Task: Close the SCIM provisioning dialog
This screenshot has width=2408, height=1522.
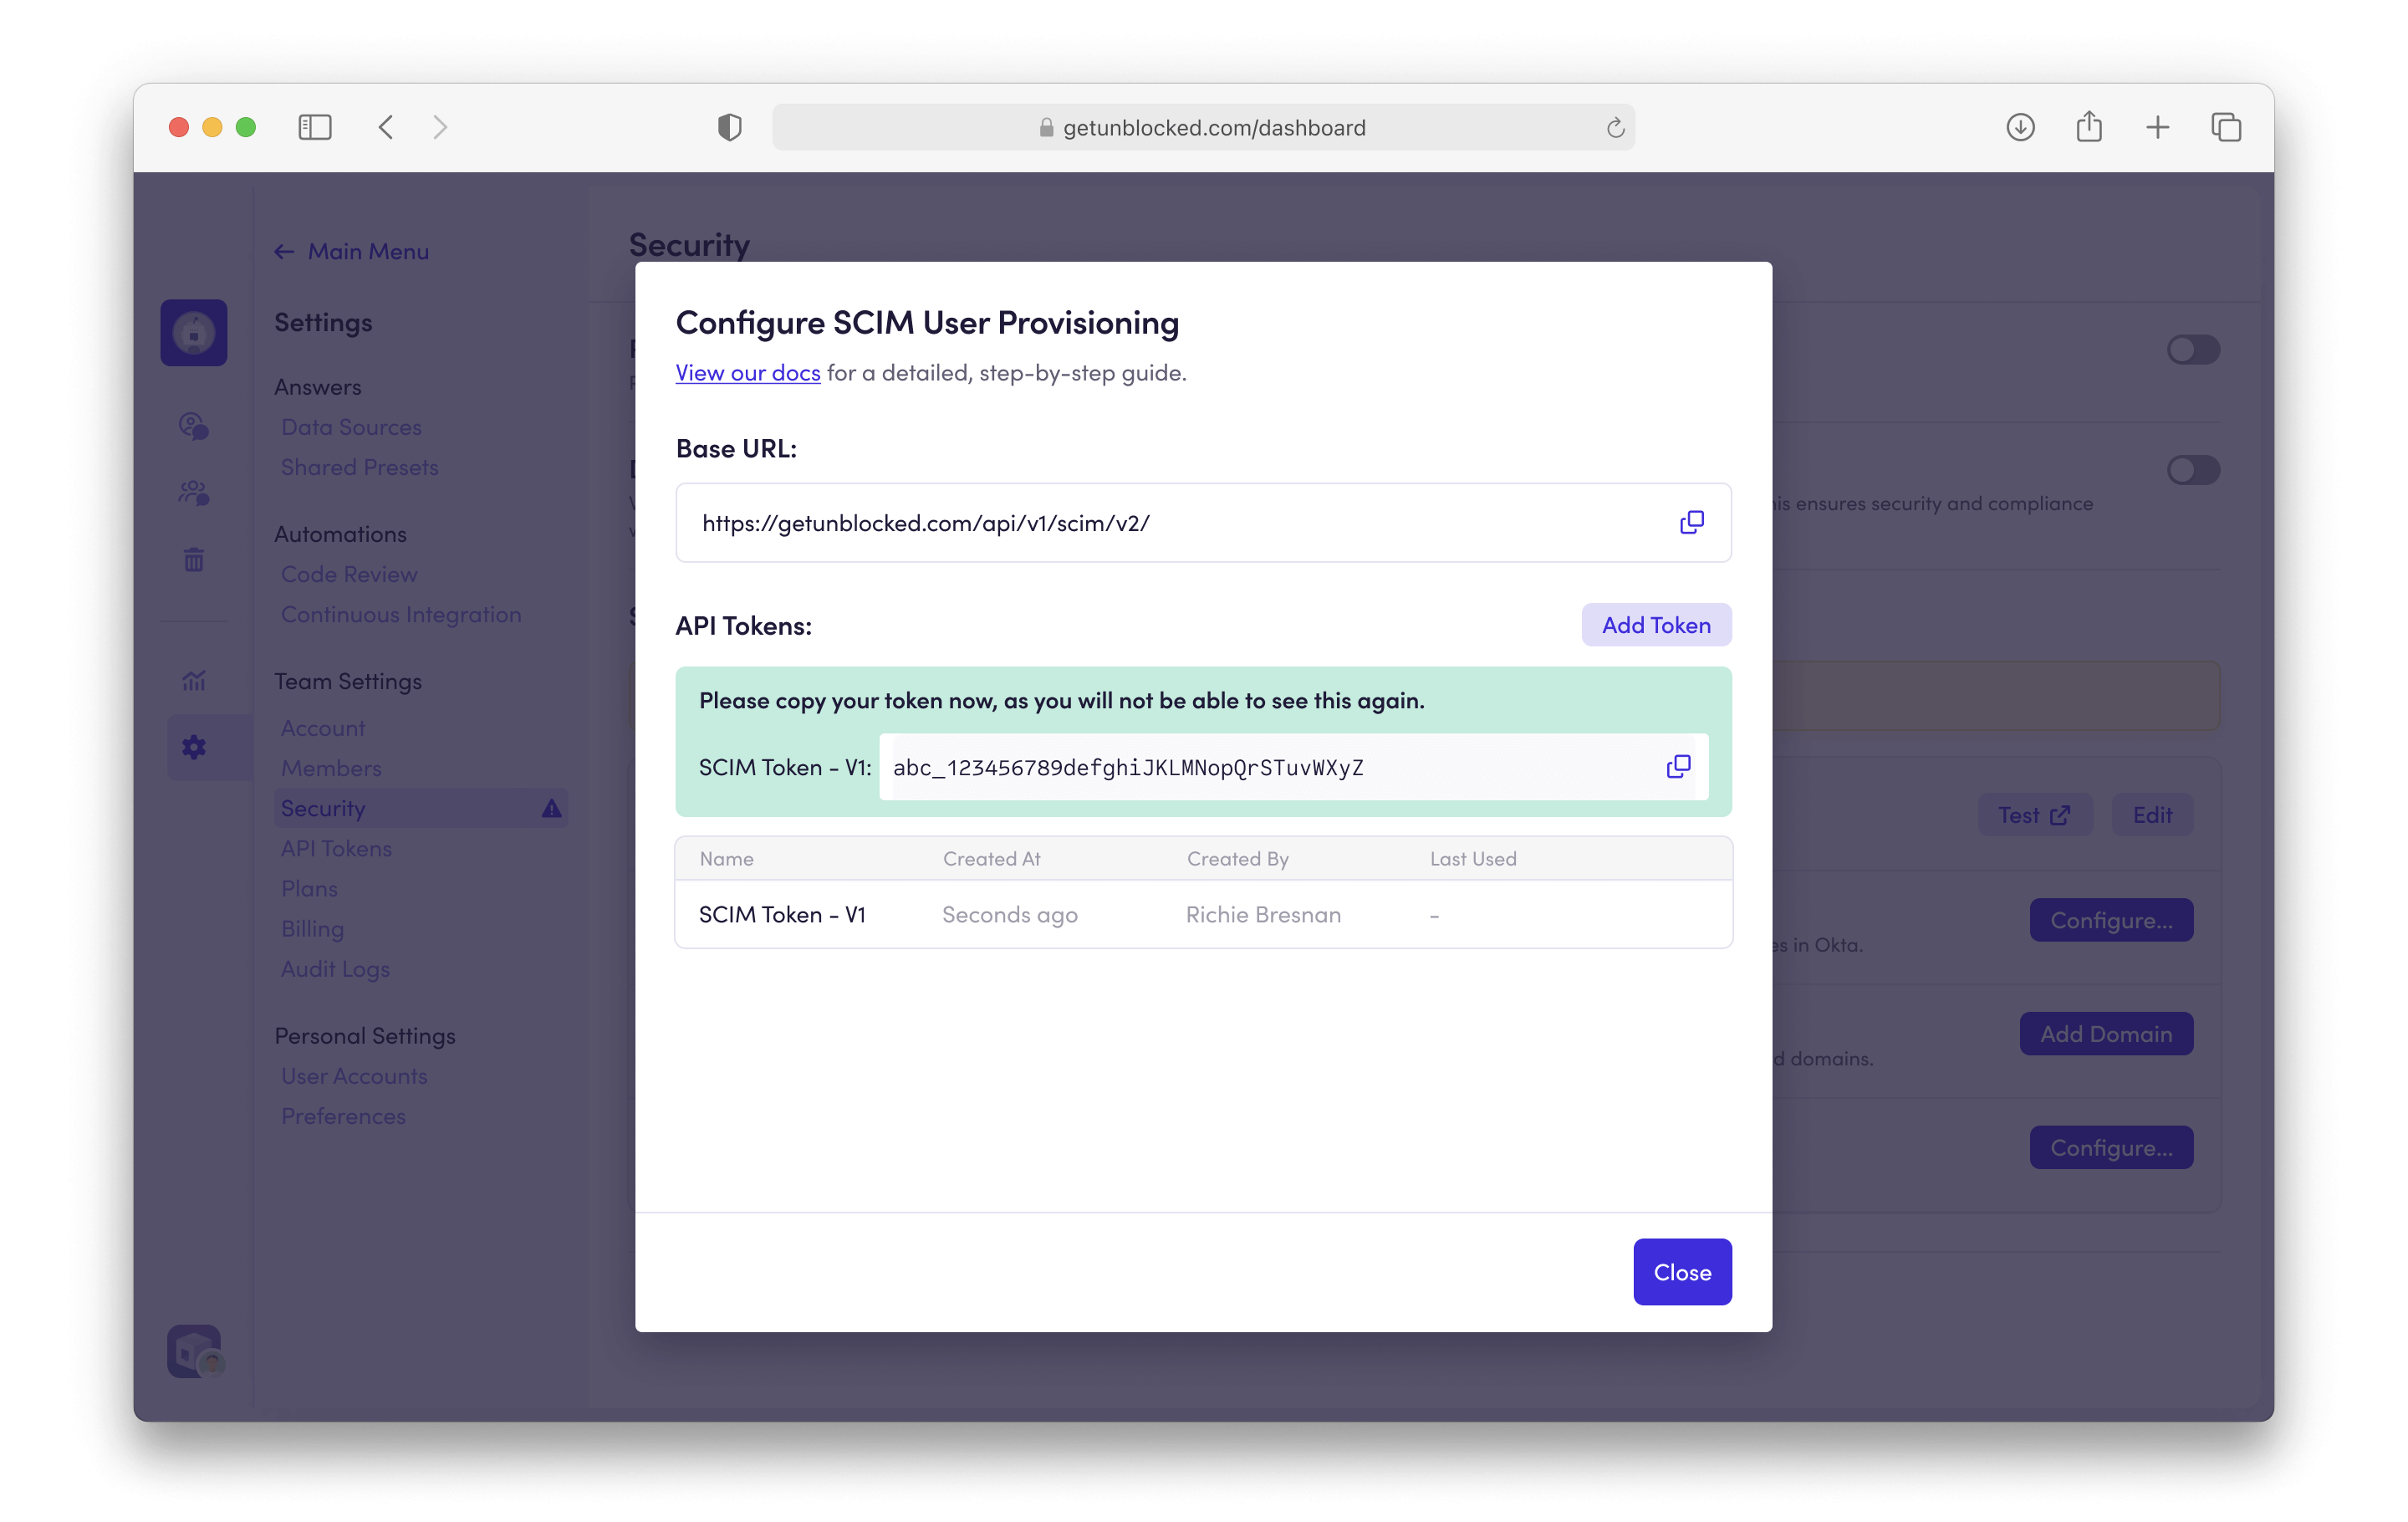Action: coord(1682,1272)
